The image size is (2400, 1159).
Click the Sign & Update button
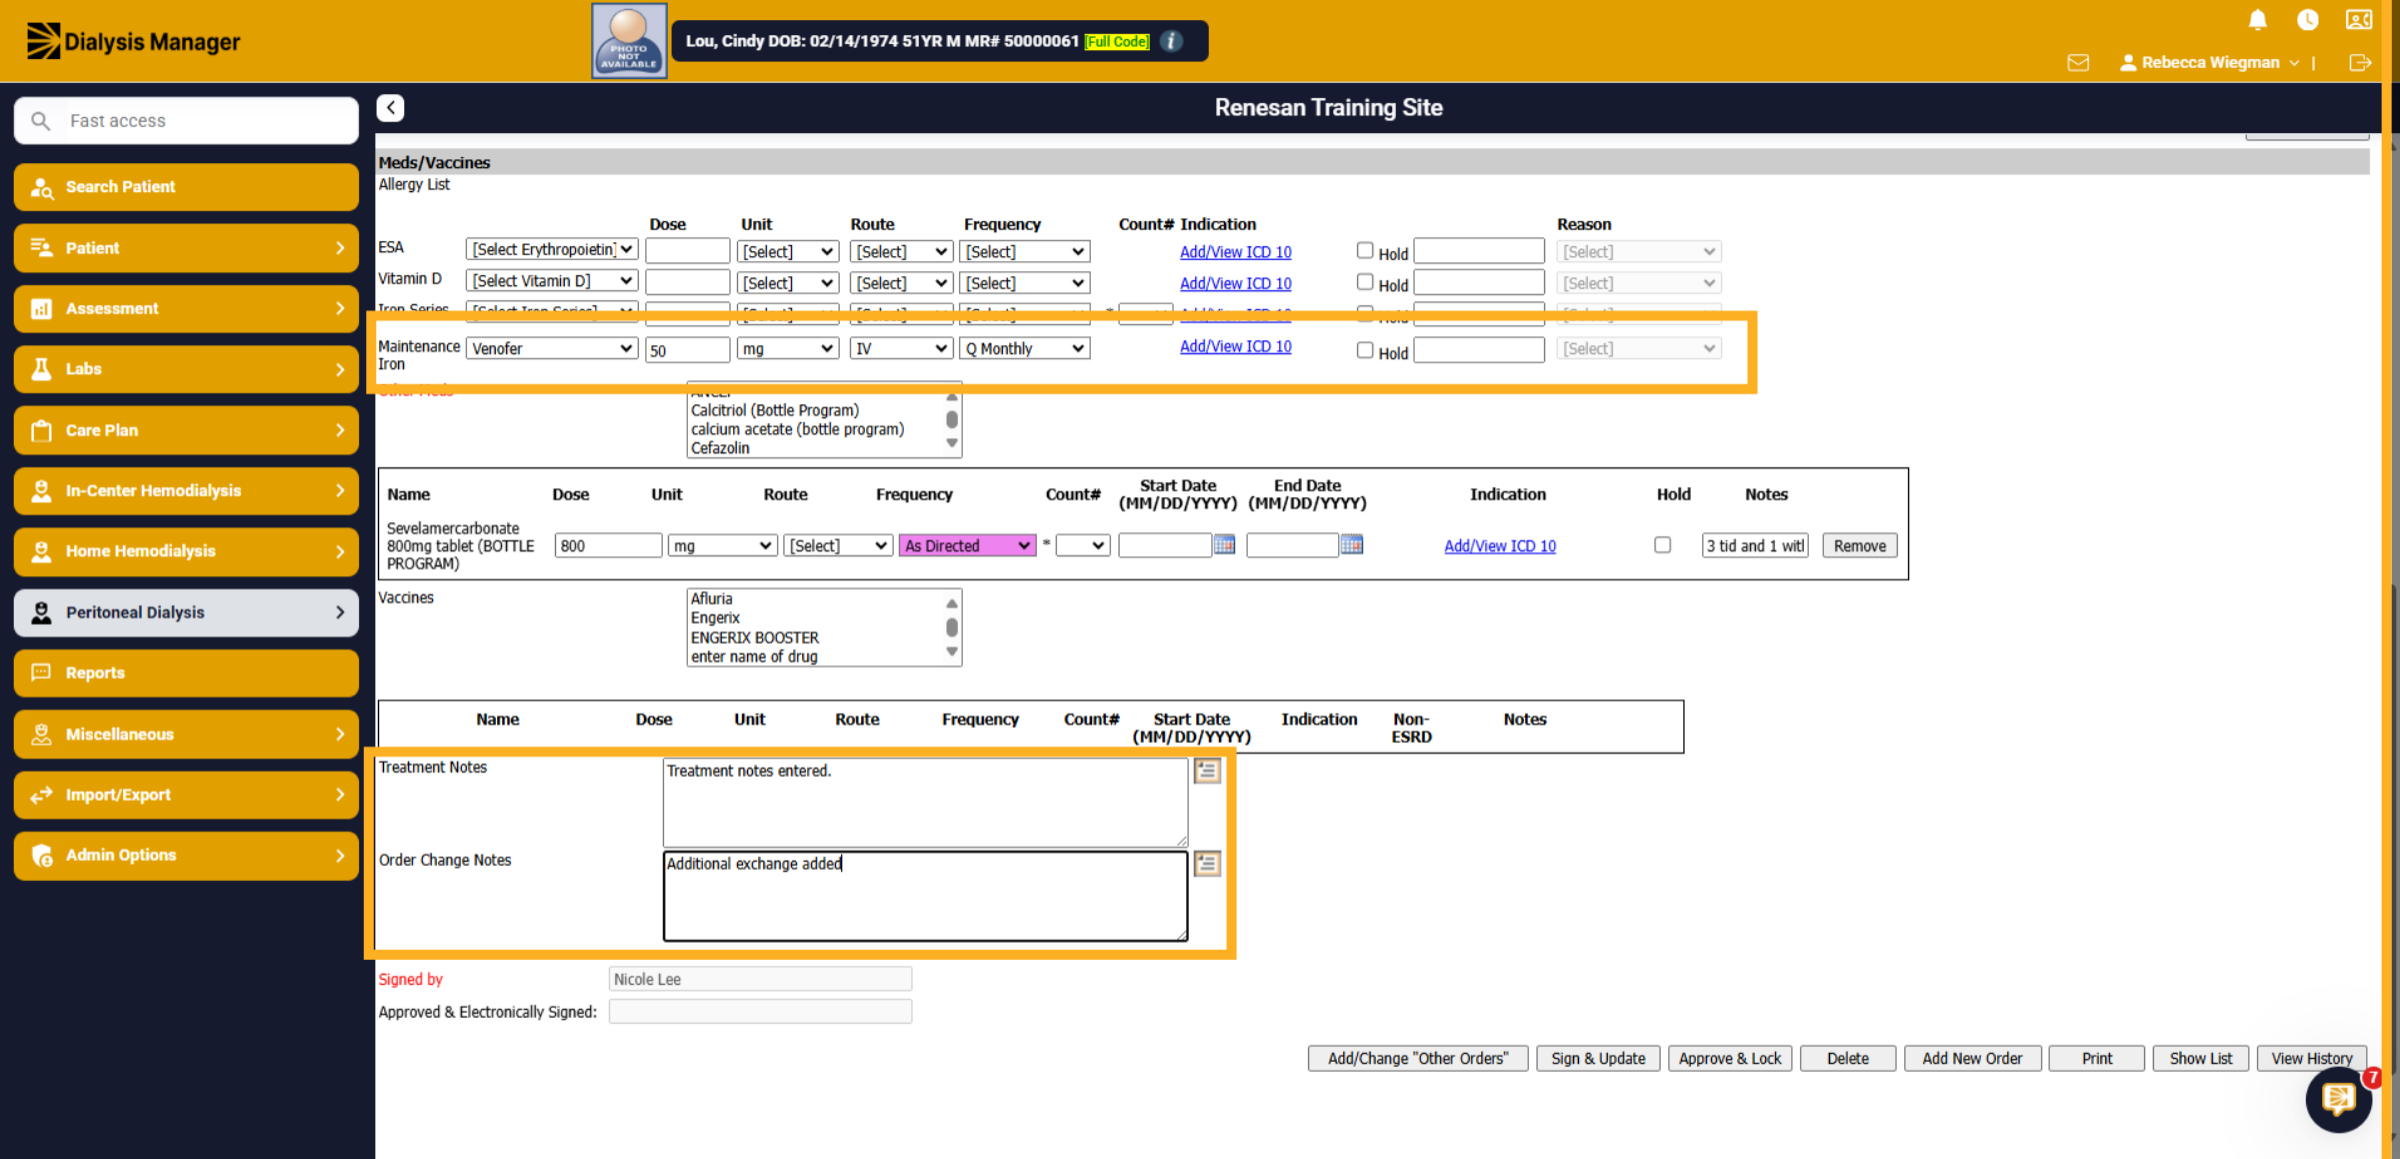(x=1598, y=1058)
